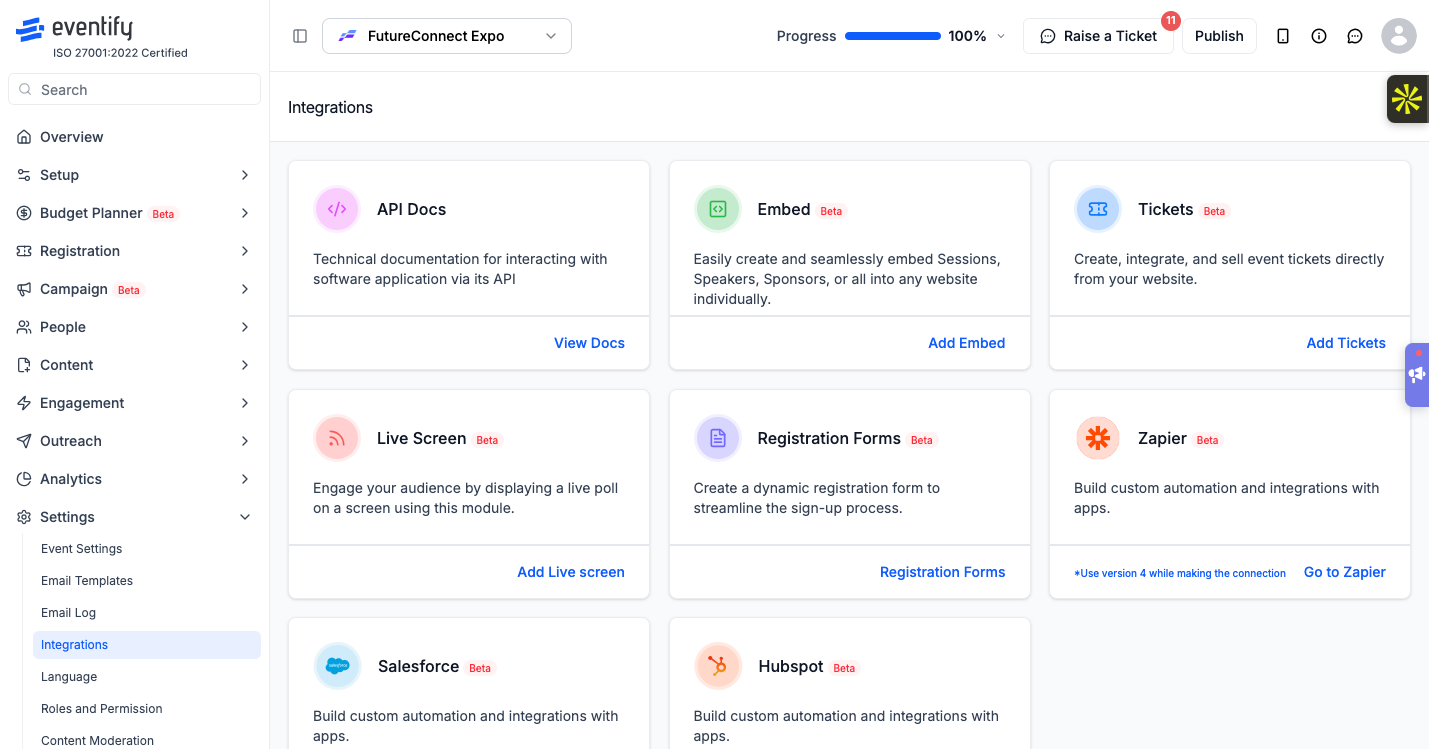Open the user profile avatar

1399,36
